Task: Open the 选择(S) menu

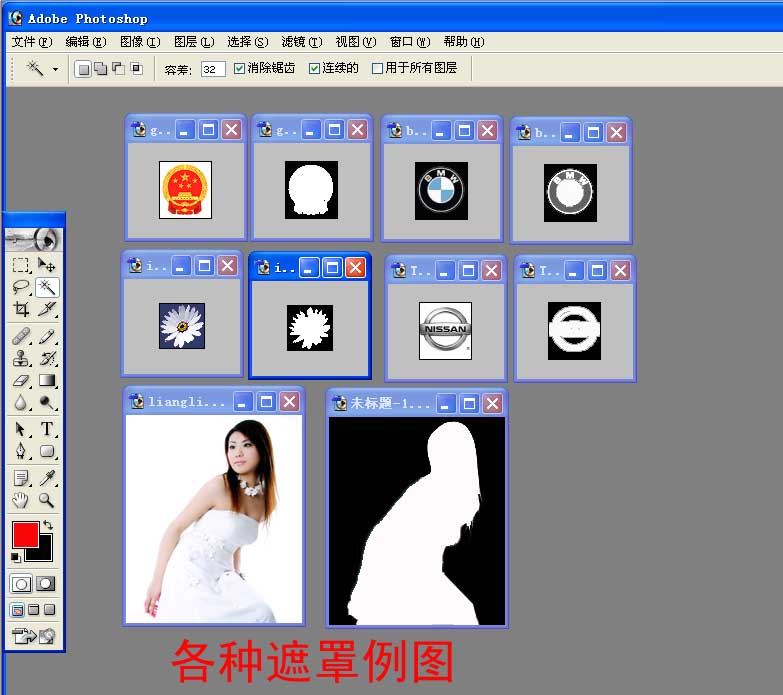Action: tap(248, 42)
